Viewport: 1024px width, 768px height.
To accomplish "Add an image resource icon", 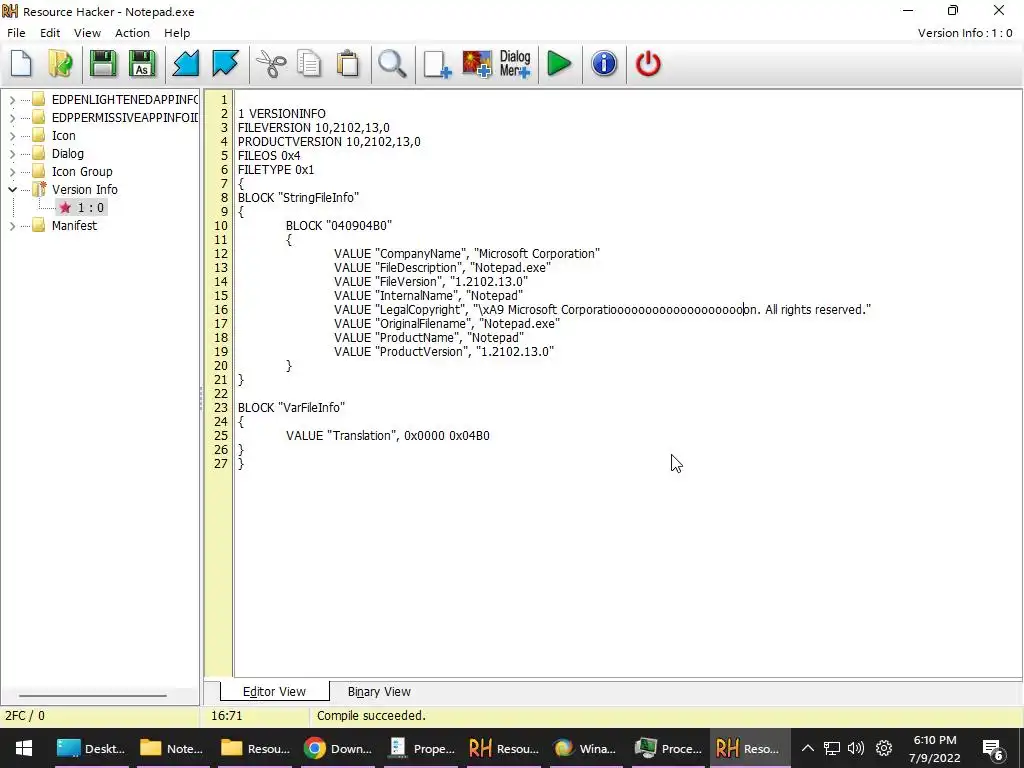I will click(x=477, y=64).
